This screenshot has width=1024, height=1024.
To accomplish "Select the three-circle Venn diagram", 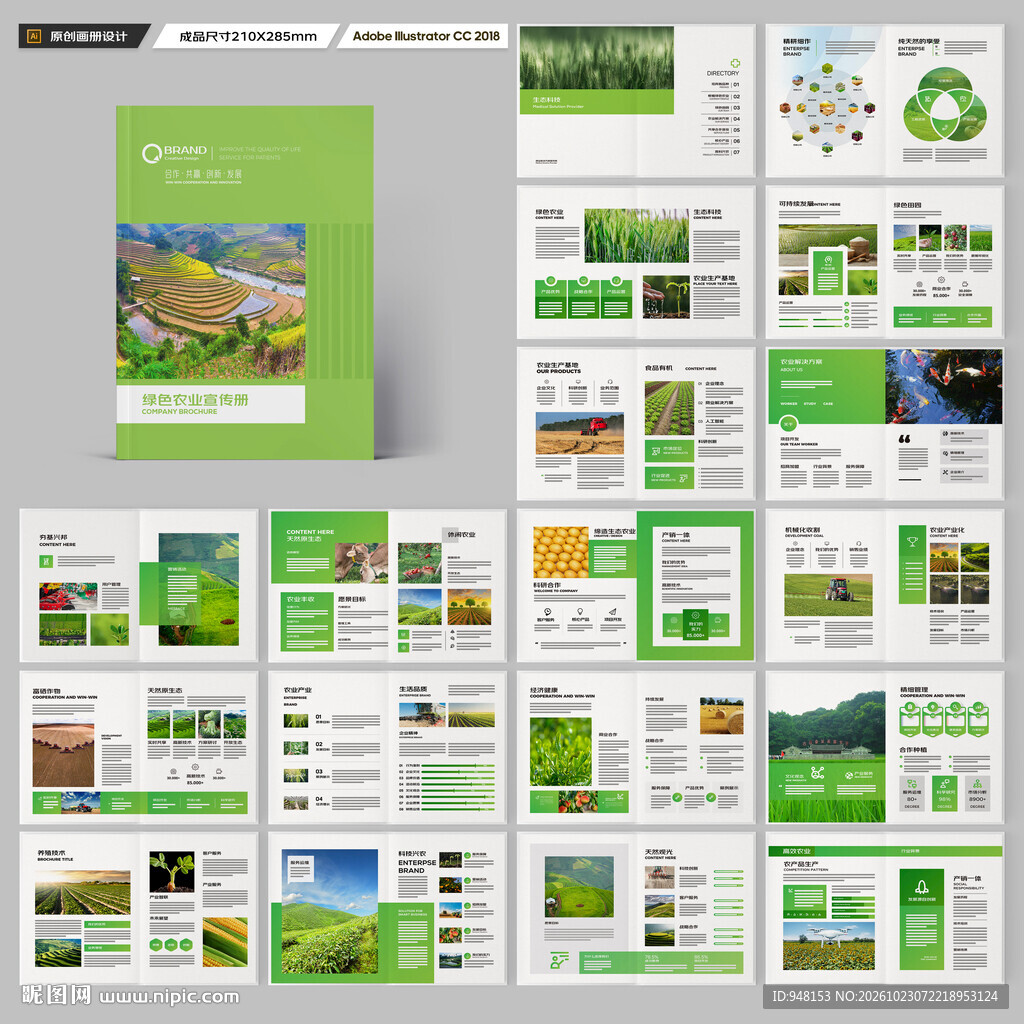I will pos(944,104).
